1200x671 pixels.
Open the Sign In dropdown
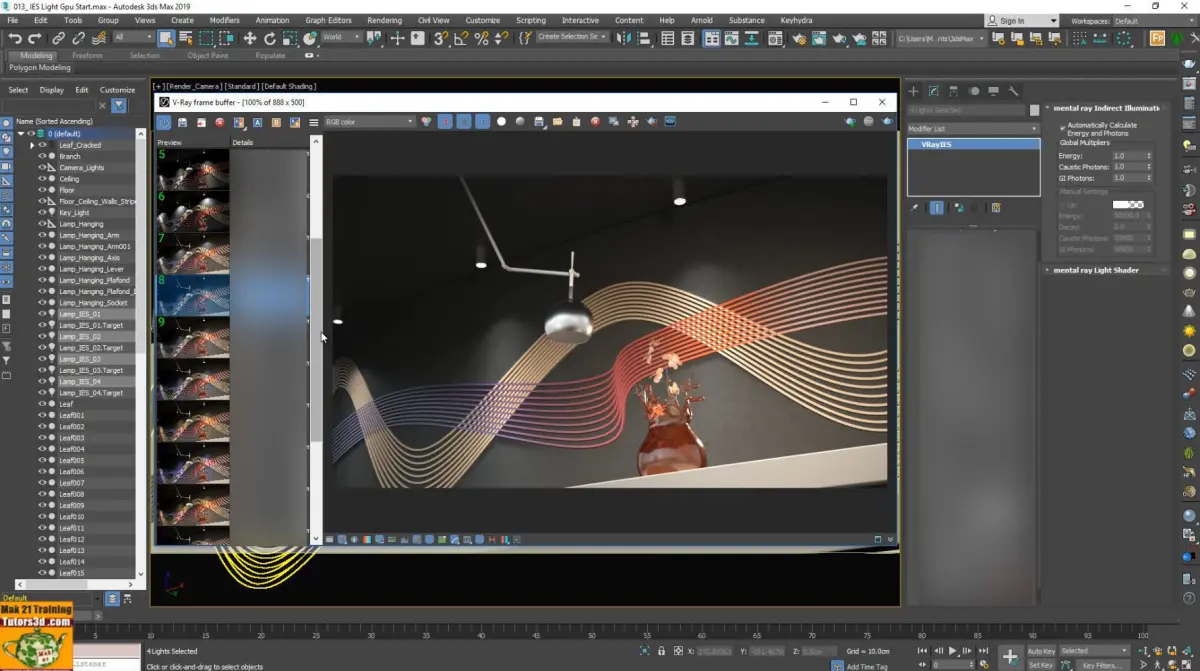pos(1021,21)
